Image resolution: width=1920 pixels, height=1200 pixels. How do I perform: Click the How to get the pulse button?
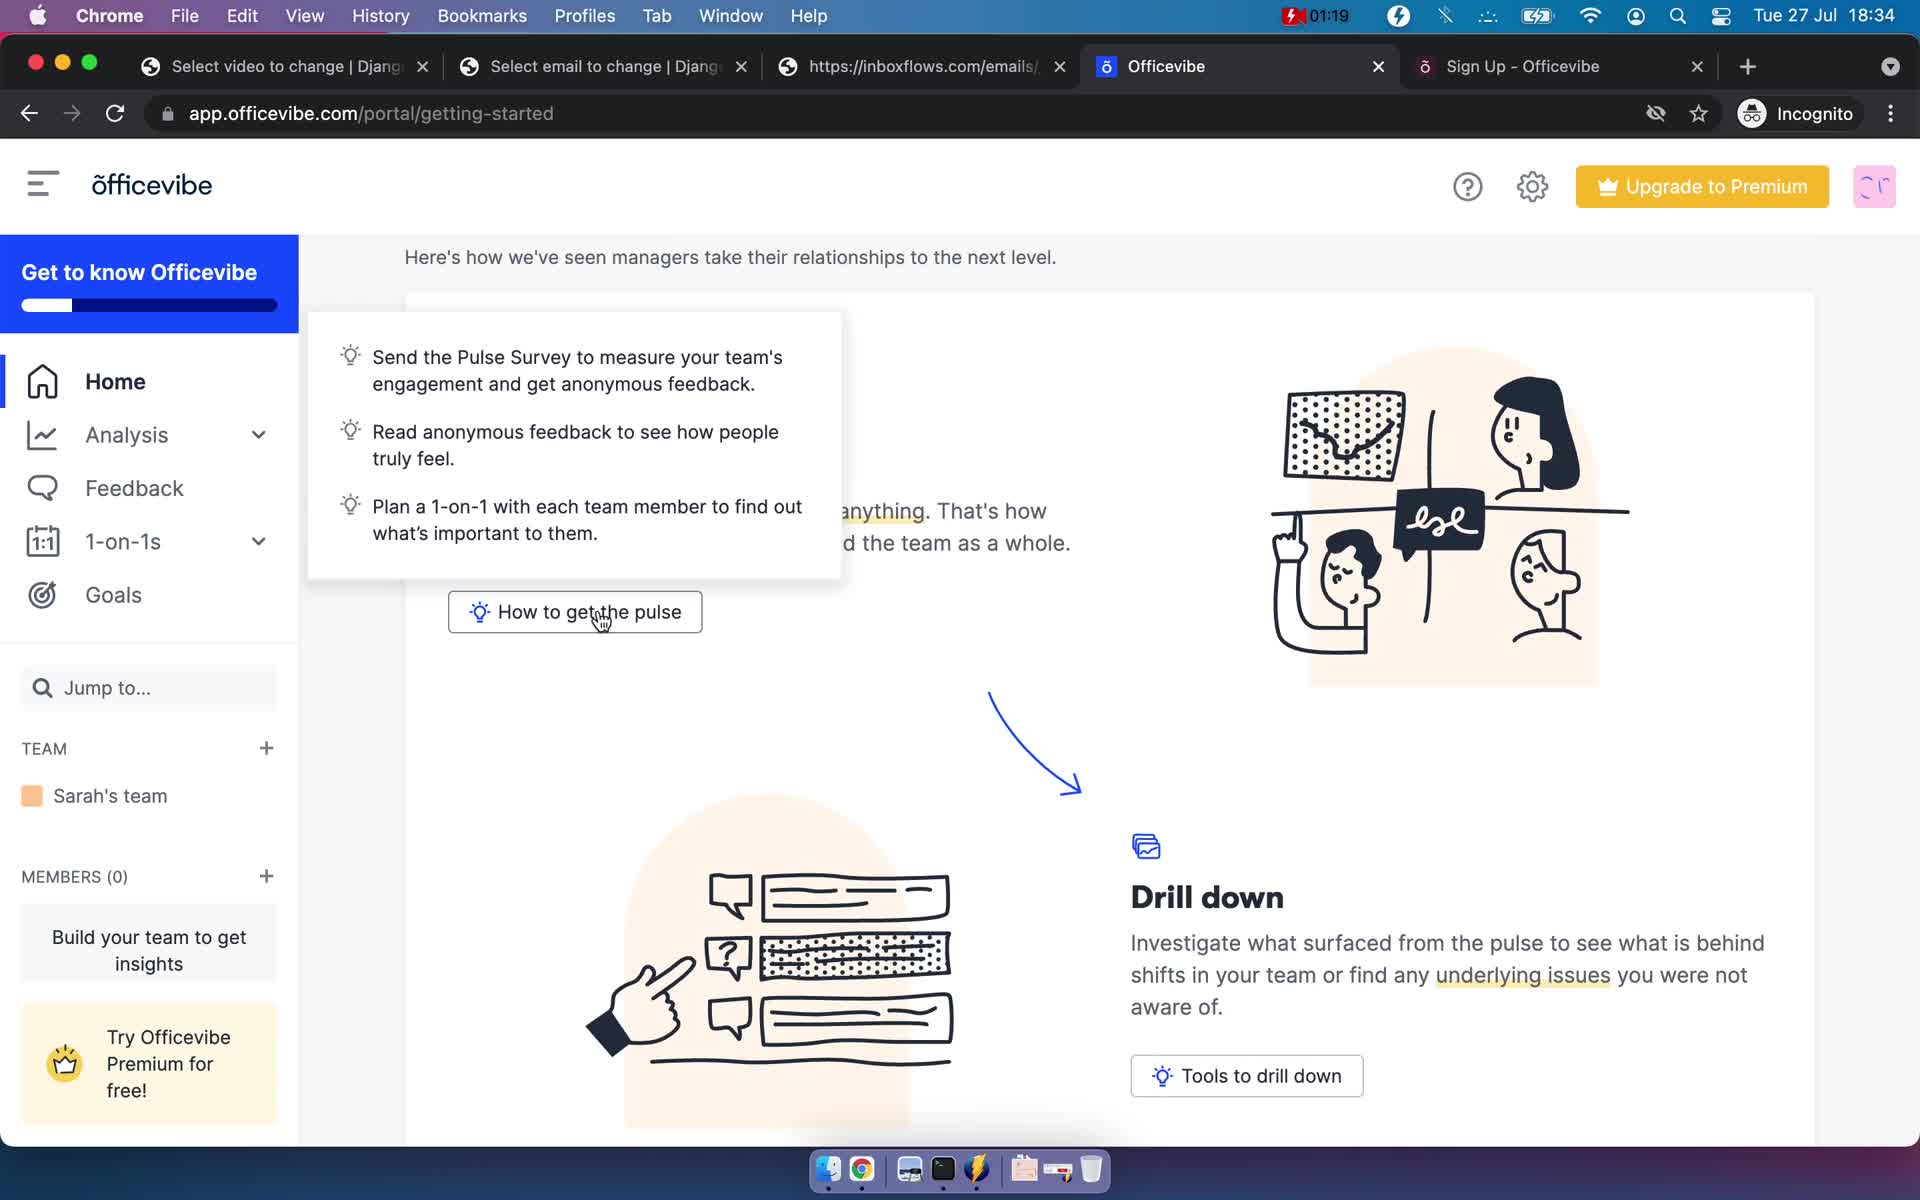[575, 612]
